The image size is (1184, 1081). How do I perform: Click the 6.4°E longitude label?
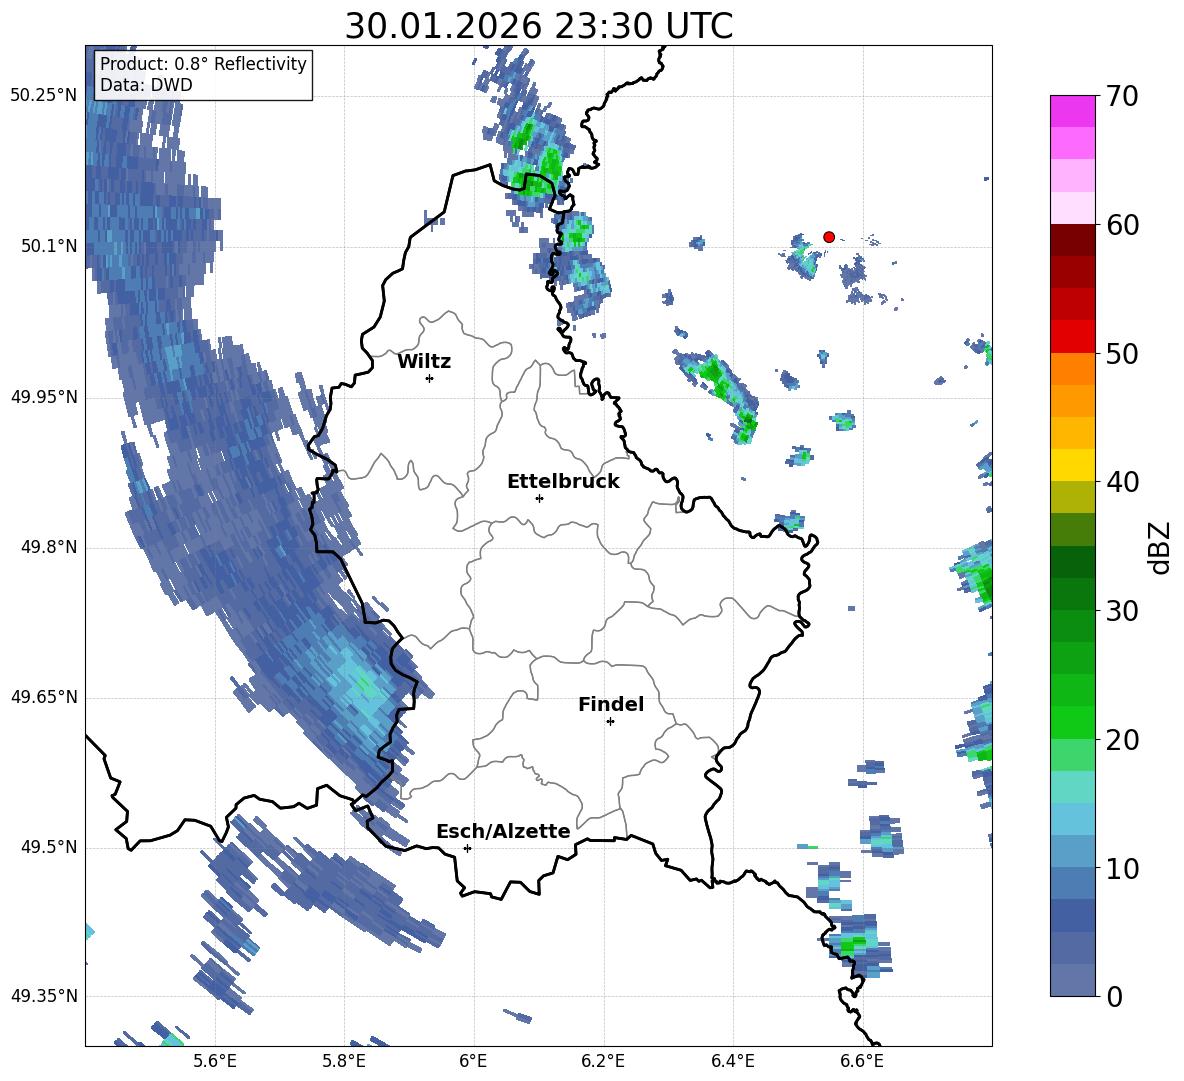(733, 1061)
